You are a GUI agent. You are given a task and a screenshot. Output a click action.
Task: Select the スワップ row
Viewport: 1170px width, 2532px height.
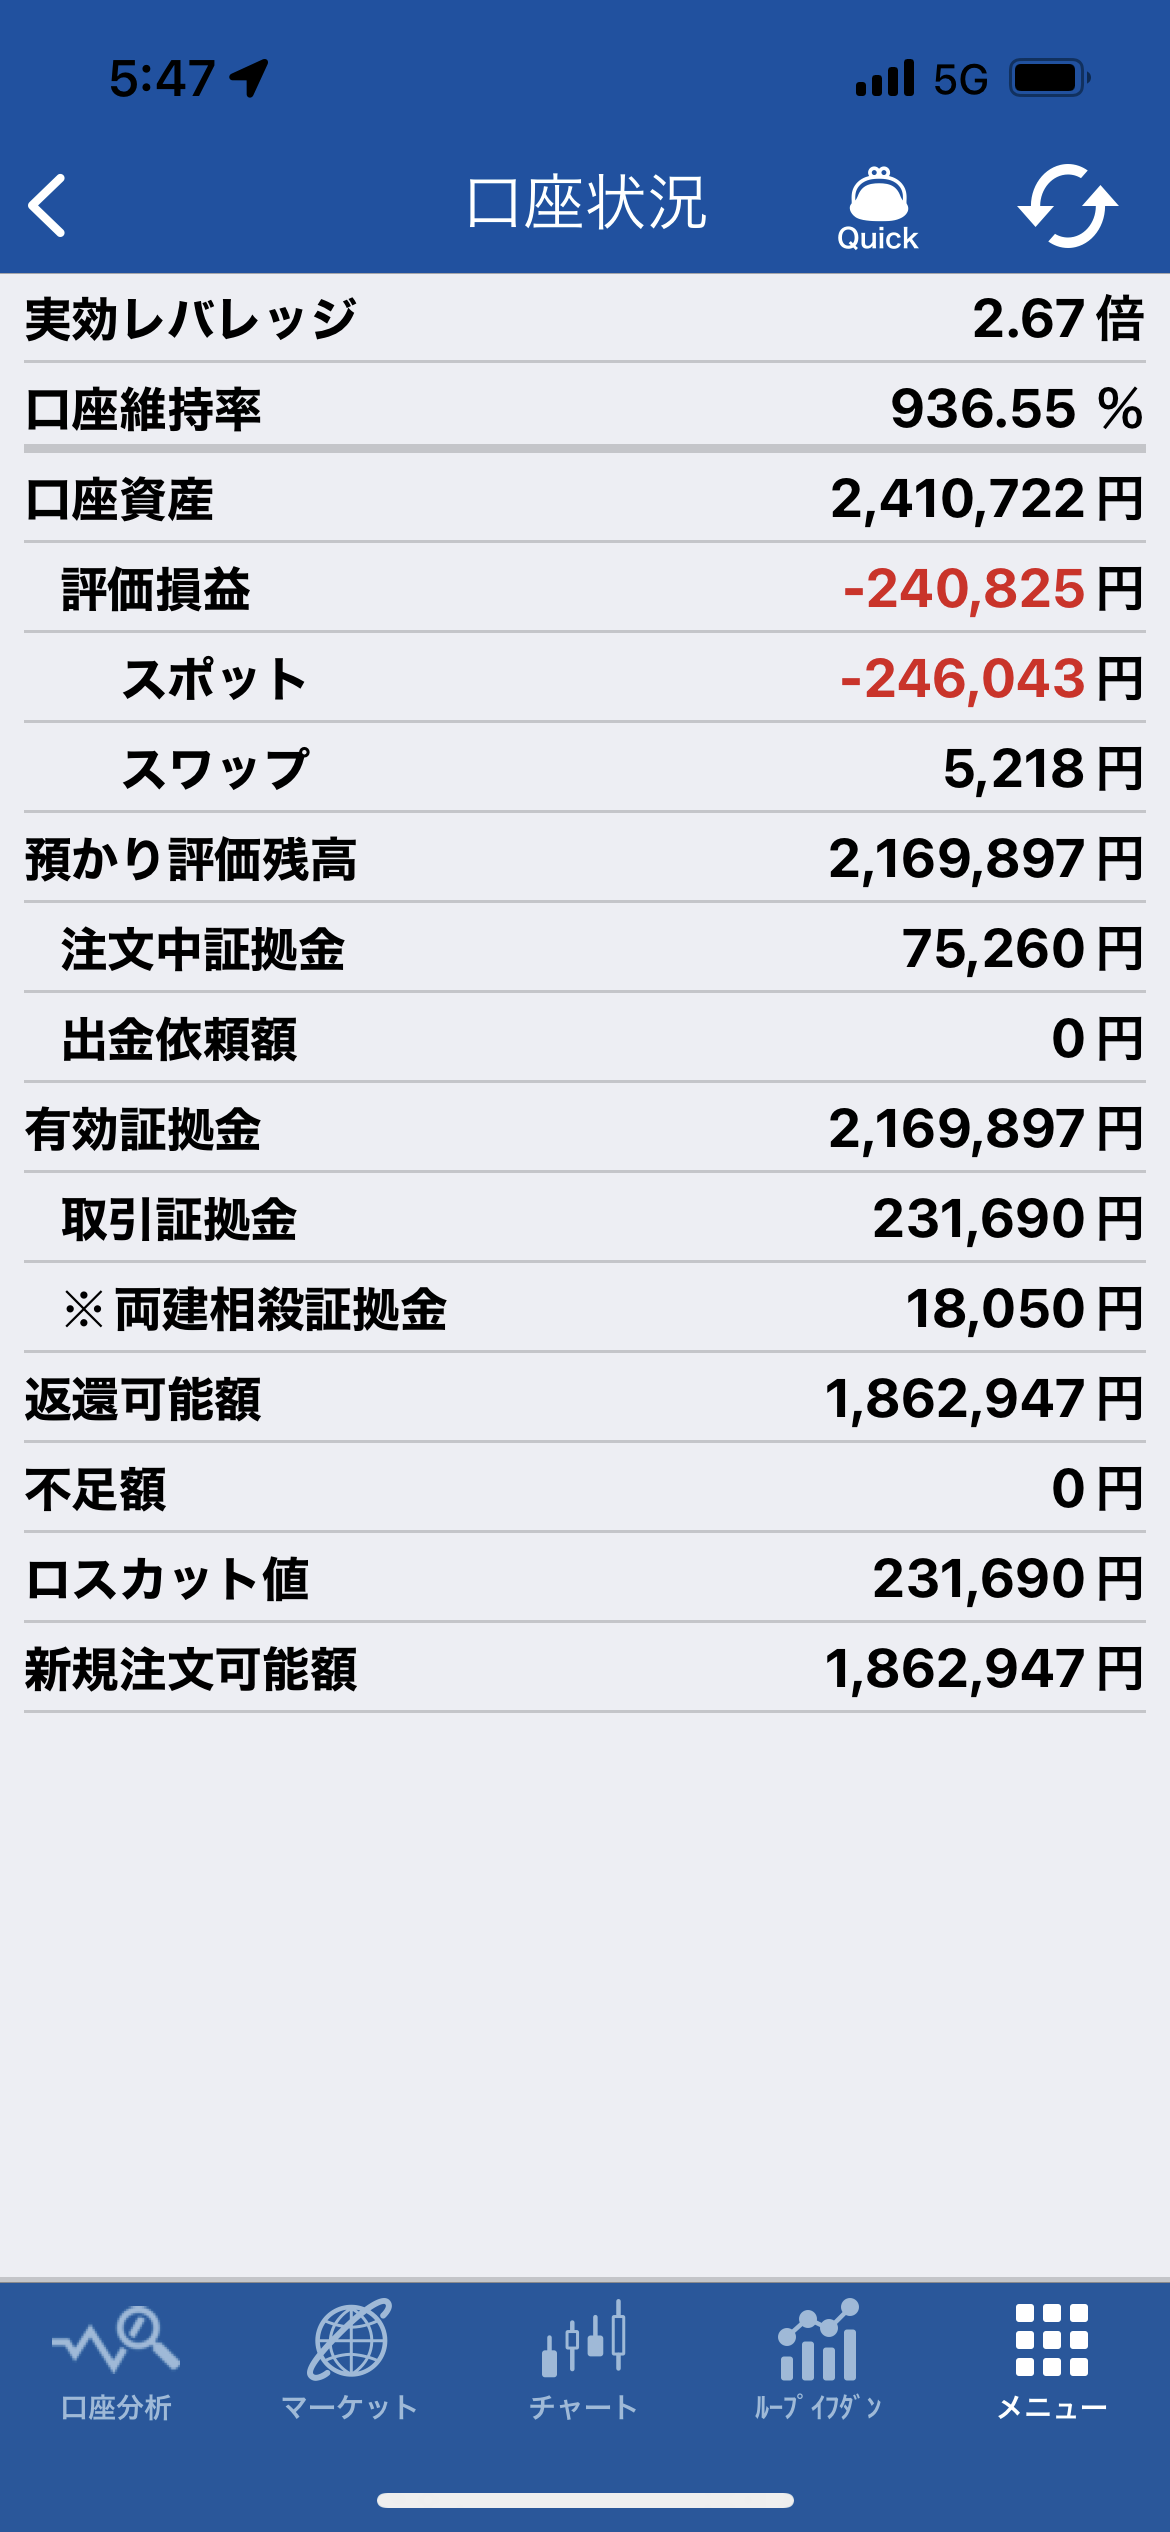click(x=585, y=769)
